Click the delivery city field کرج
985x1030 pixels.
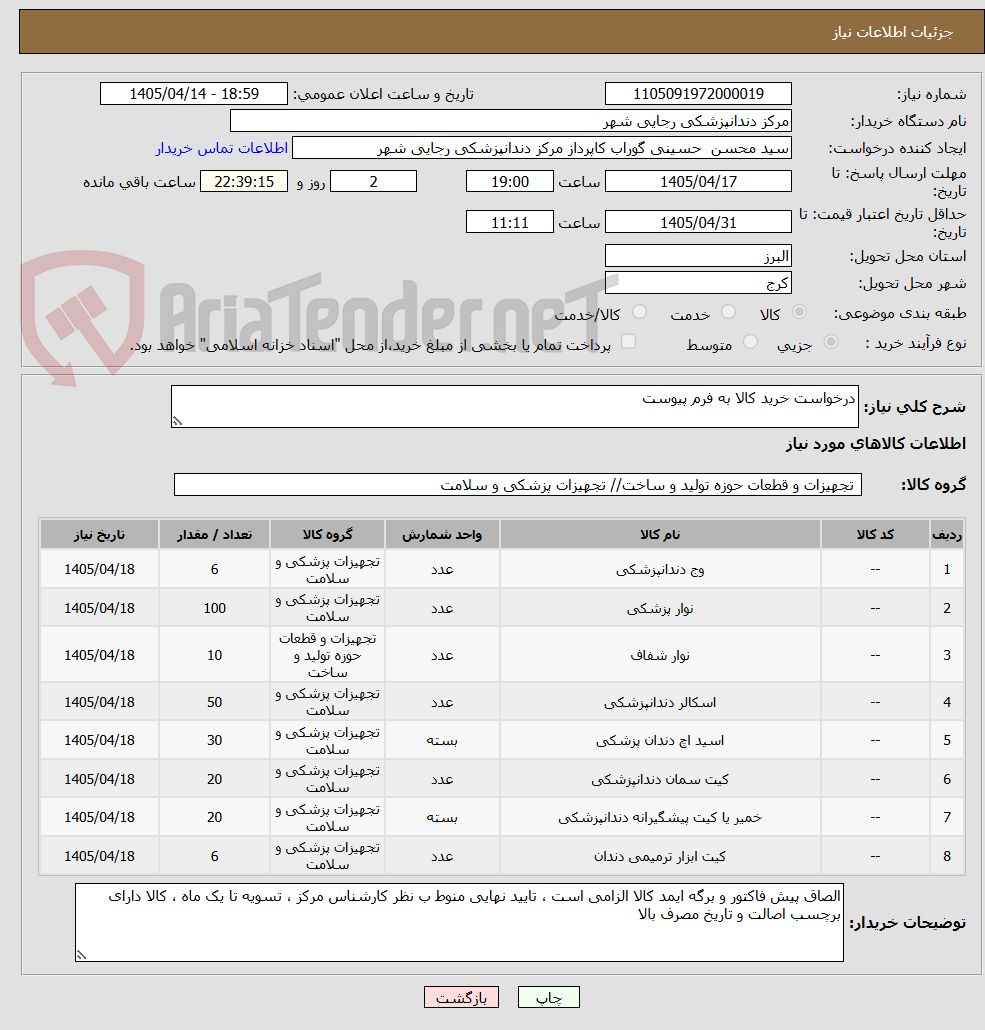pyautogui.click(x=698, y=283)
